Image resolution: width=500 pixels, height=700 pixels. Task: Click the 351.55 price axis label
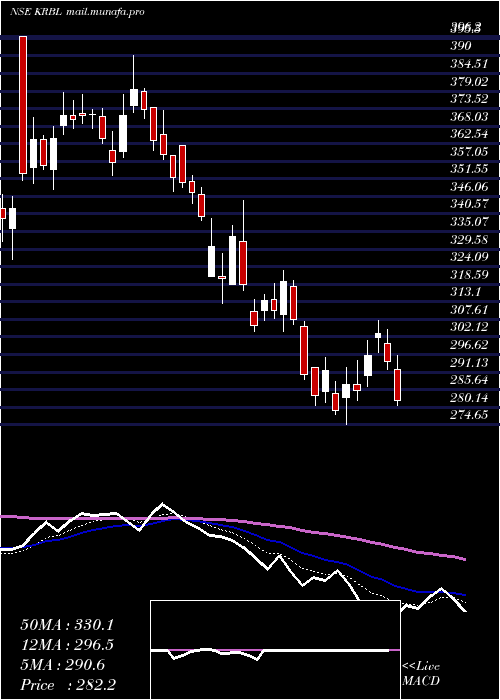tap(468, 169)
